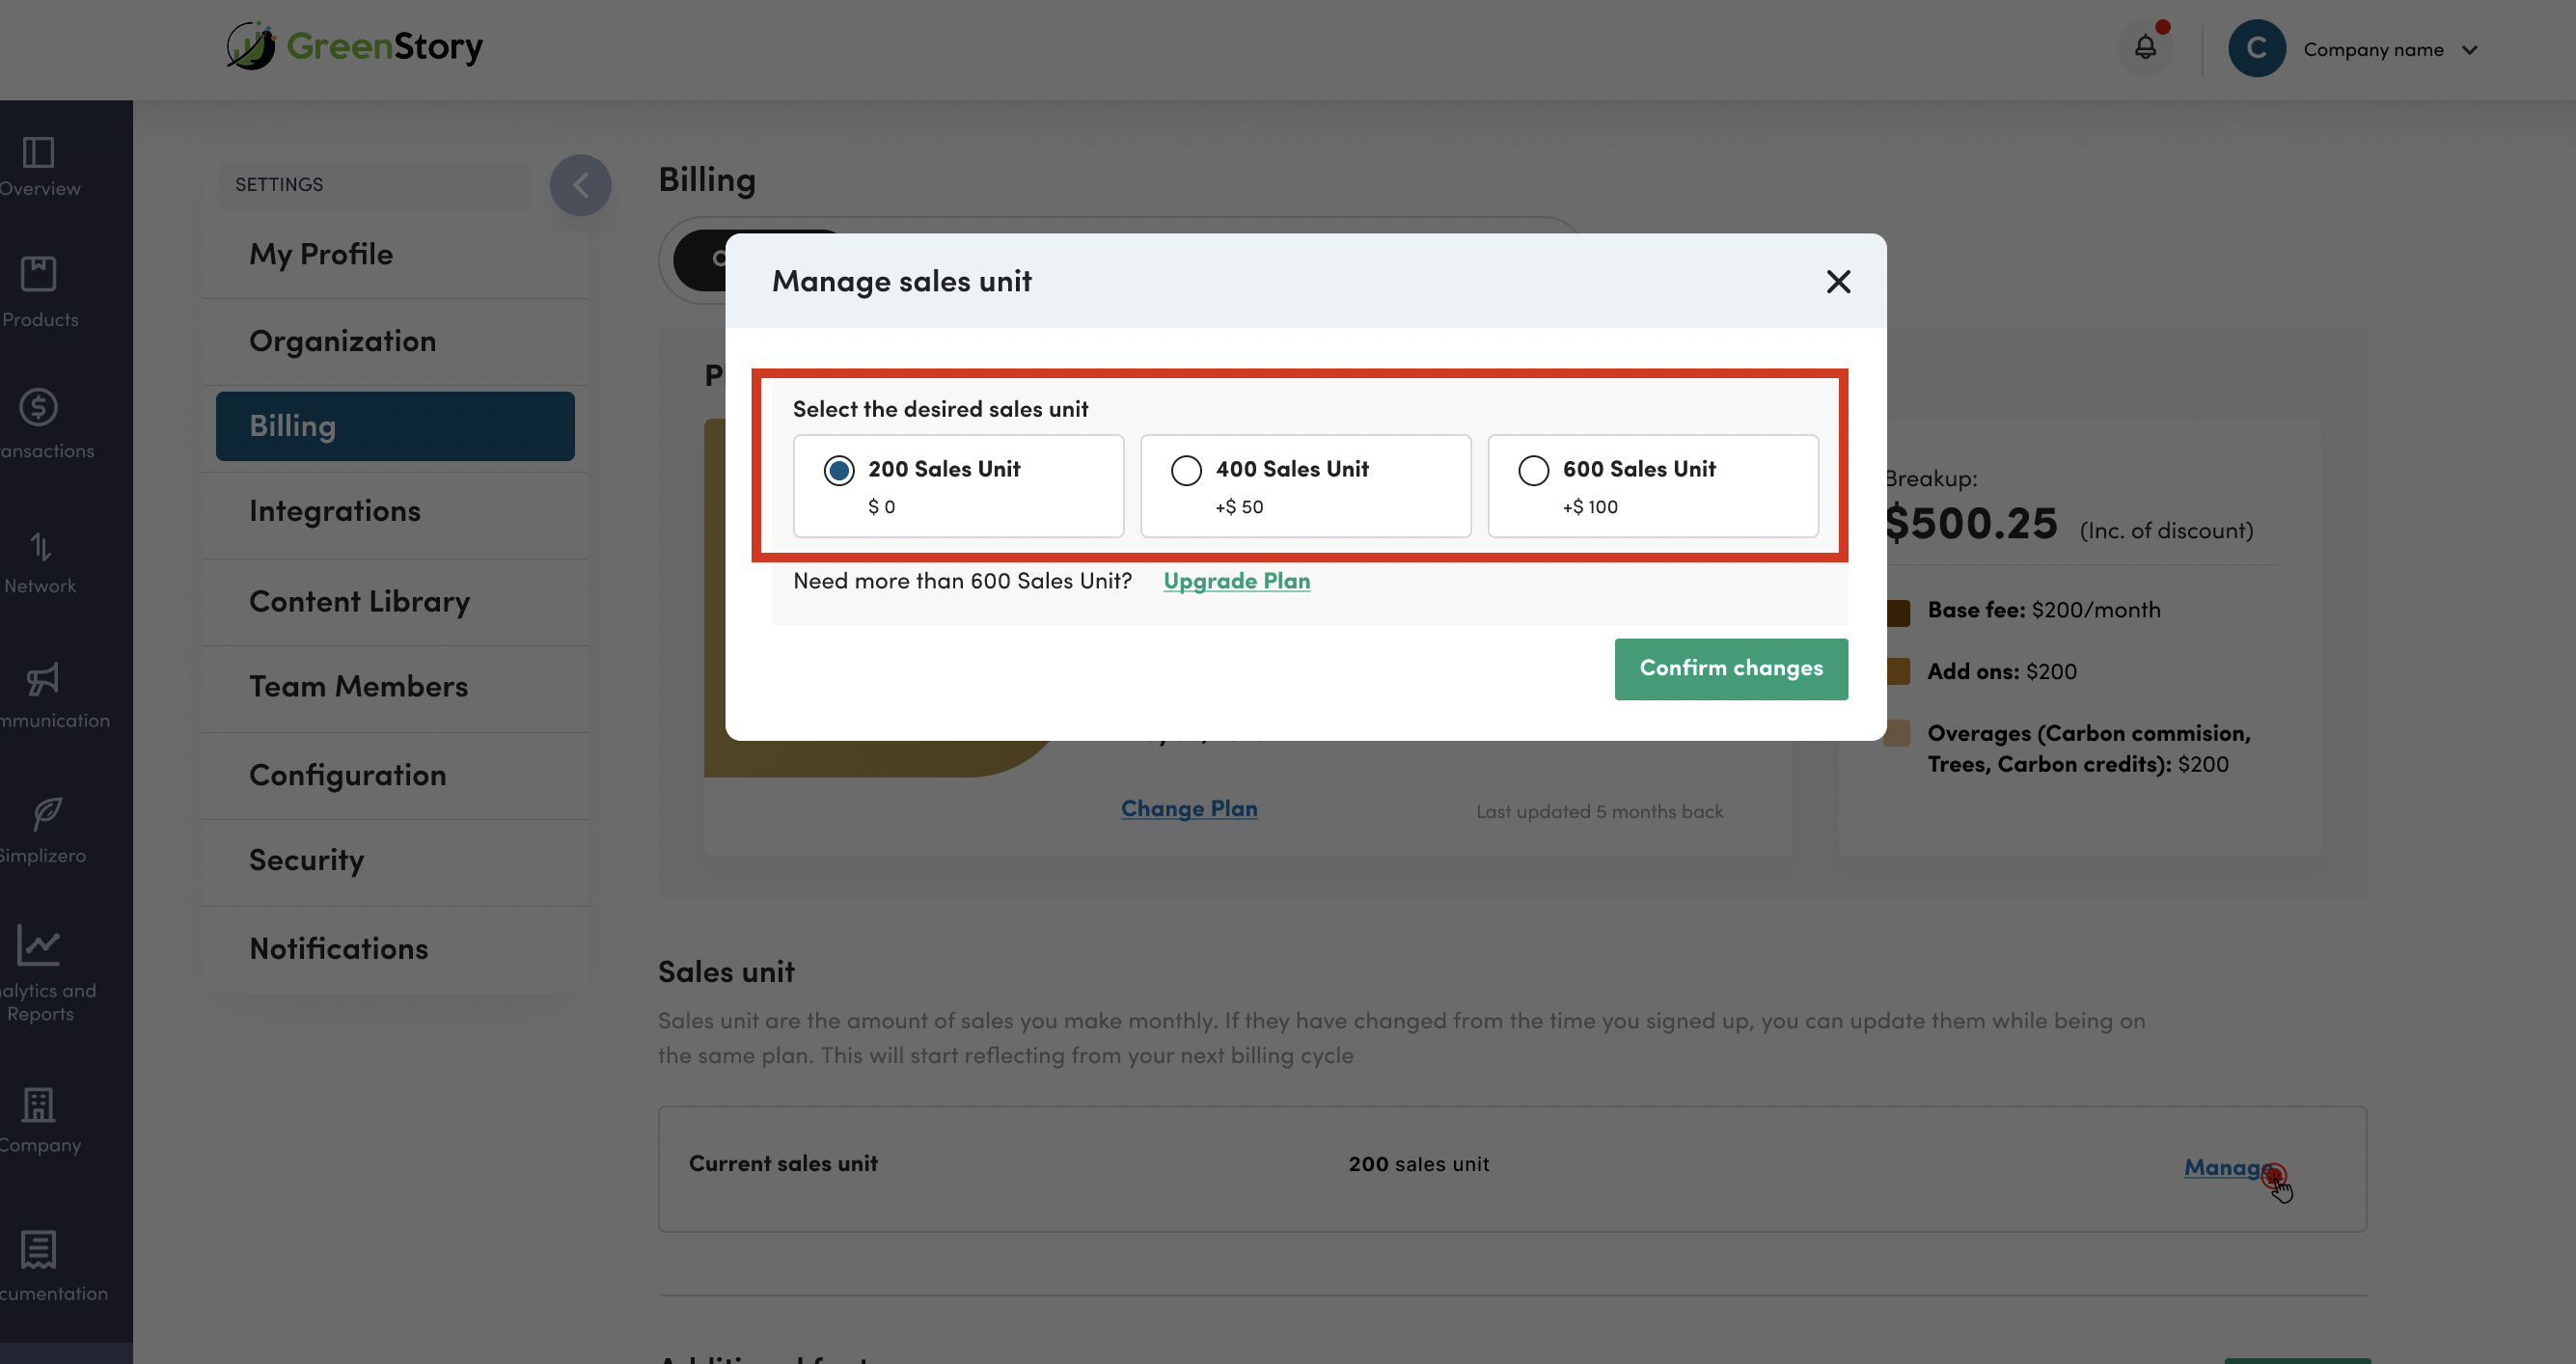The height and width of the screenshot is (1364, 2576).
Task: Open the notifications bell icon
Action: click(x=2144, y=47)
